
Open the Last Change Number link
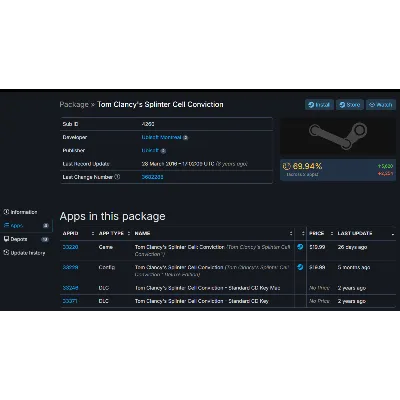coord(152,177)
